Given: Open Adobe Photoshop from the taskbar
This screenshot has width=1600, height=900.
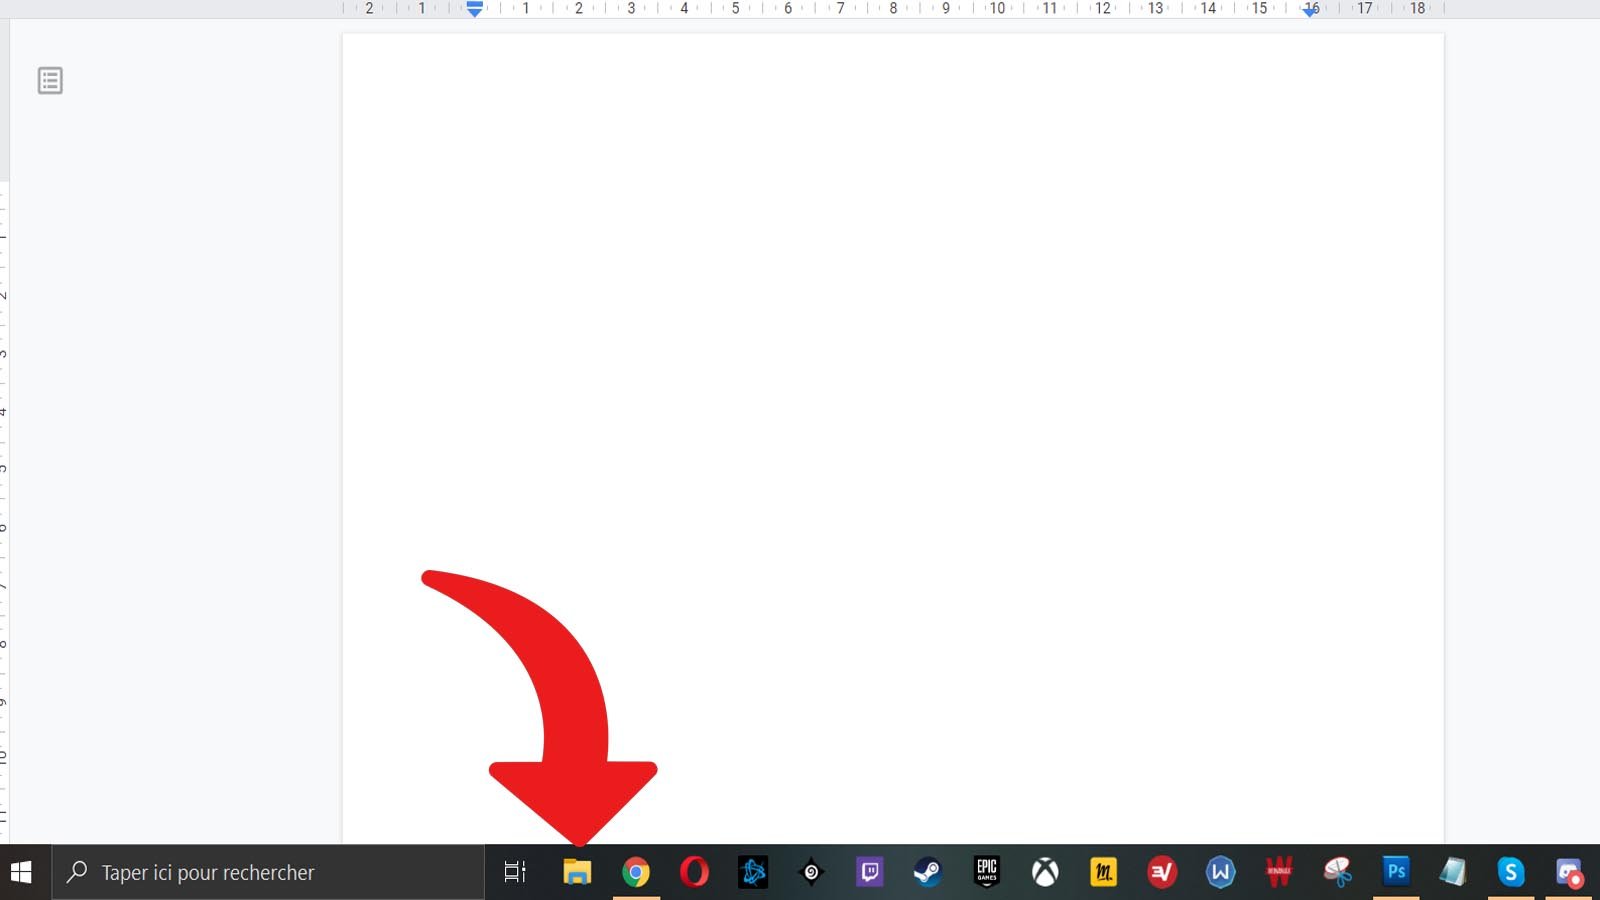Looking at the screenshot, I should (1396, 872).
